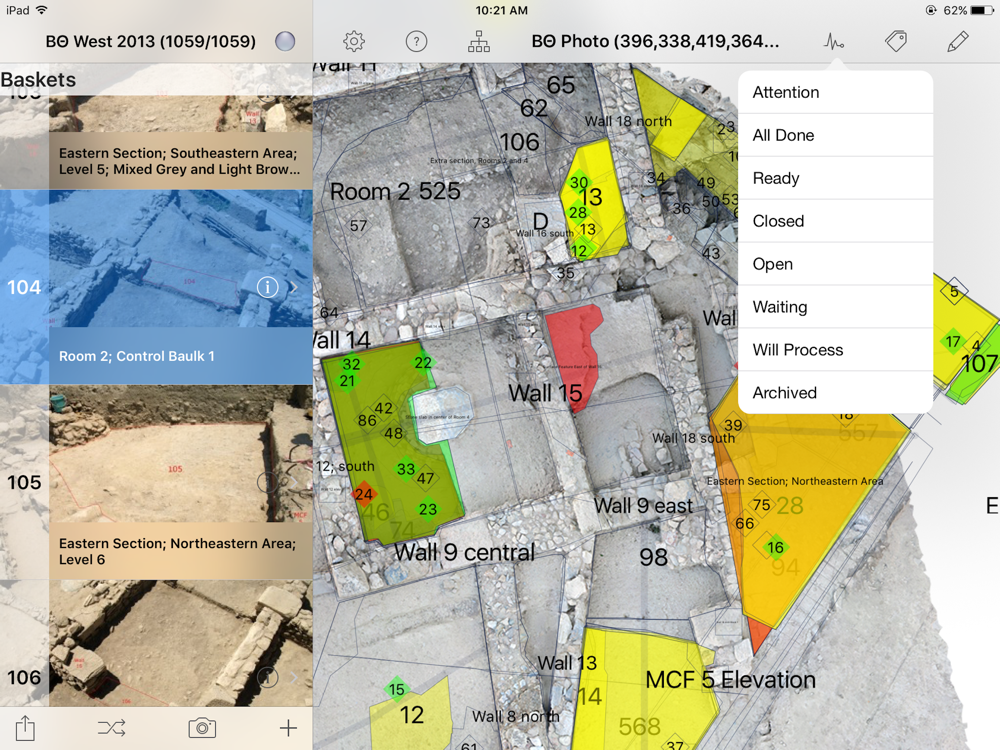Tap the shuffle arrows icon
Image resolution: width=1000 pixels, height=750 pixels.
tap(112, 728)
